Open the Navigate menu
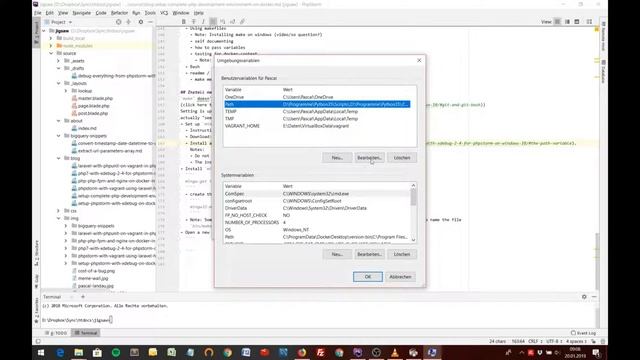This screenshot has height=360, width=640. pyautogui.click(x=82, y=13)
